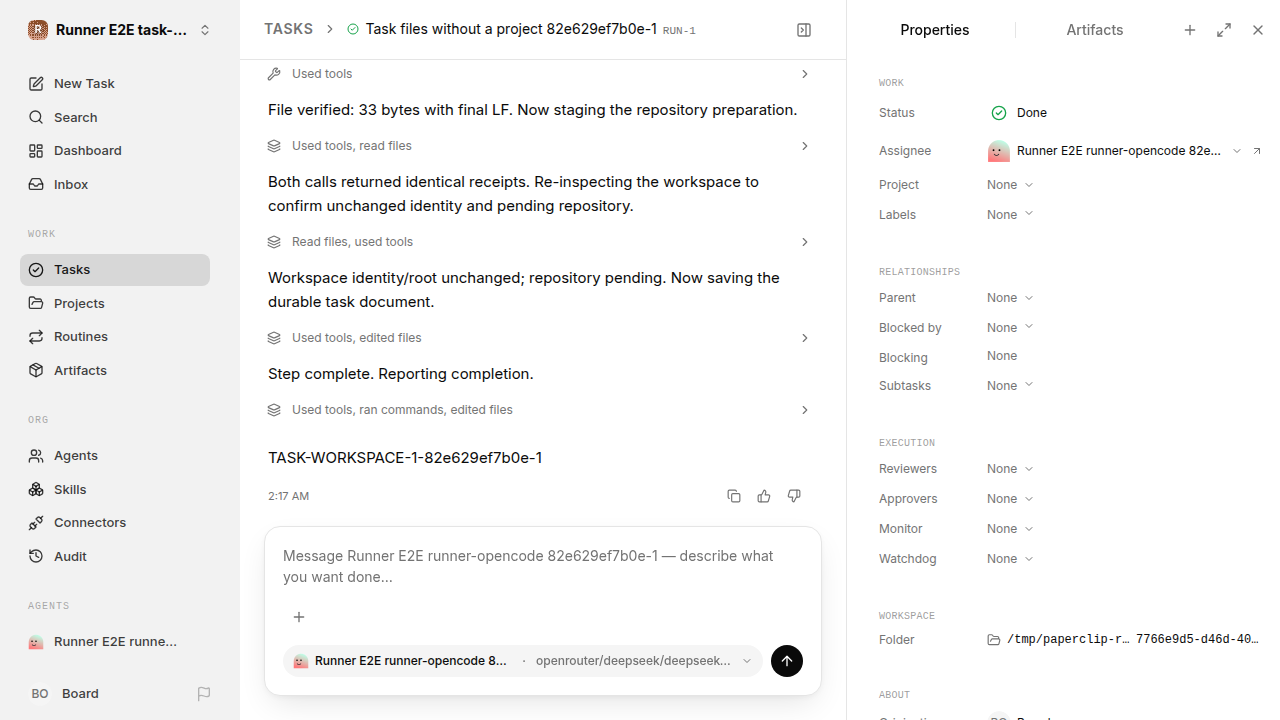The image size is (1280, 720).
Task: Open the Project None dropdown
Action: coord(1010,185)
